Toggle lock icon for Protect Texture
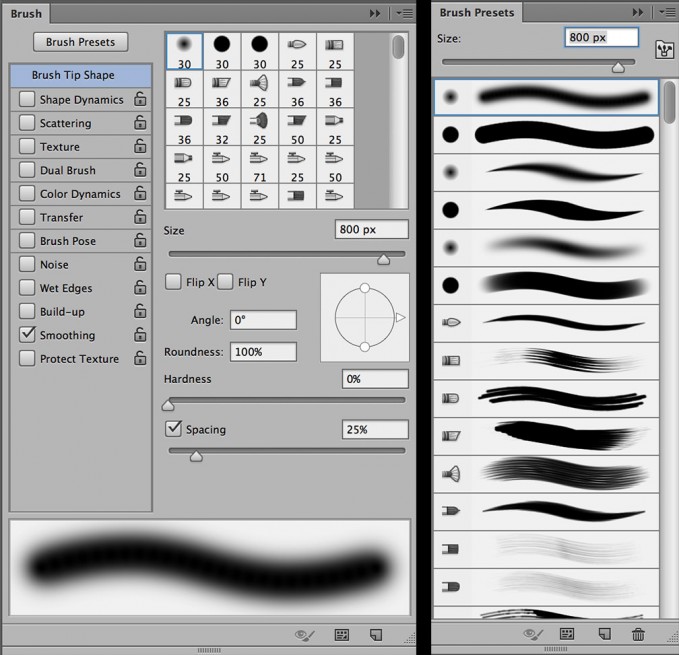This screenshot has height=655, width=679. tap(140, 358)
